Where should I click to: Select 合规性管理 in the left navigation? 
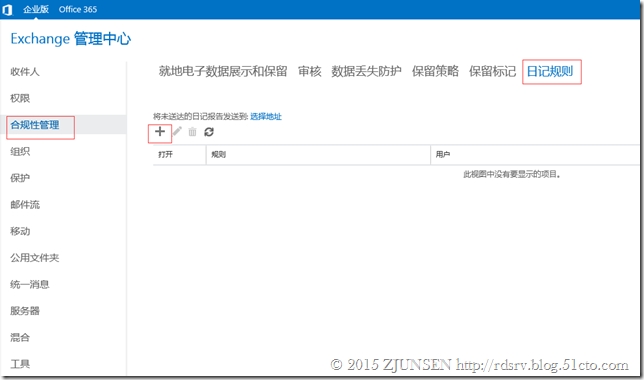(35, 124)
